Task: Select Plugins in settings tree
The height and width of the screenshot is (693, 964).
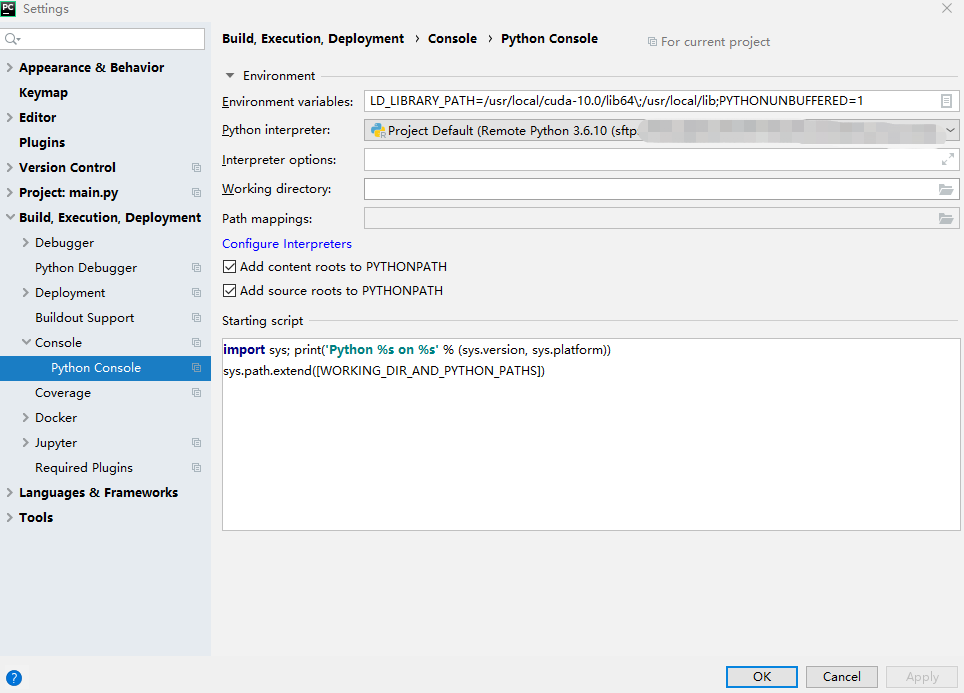Action: 42,142
